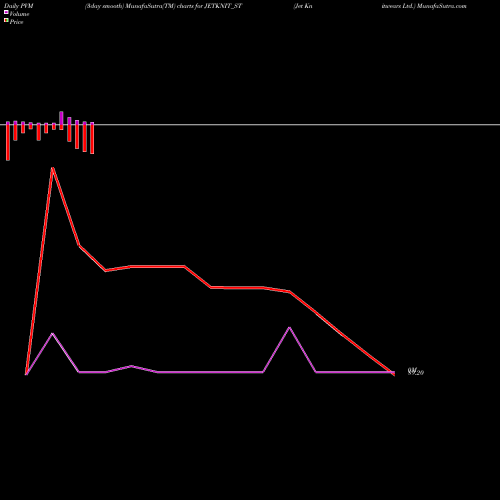
Task: Click the tallest magenta volume bar
Action: [61, 118]
